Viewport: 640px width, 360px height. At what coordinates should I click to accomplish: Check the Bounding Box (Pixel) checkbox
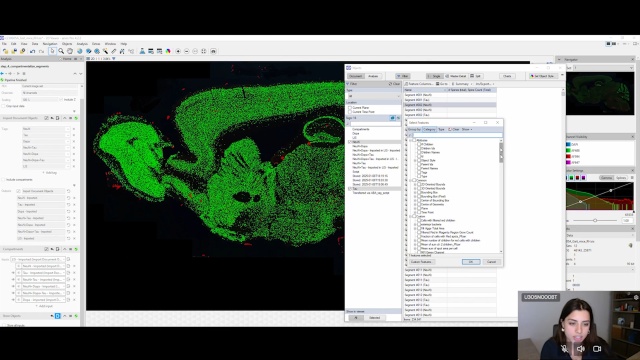pos(419,196)
